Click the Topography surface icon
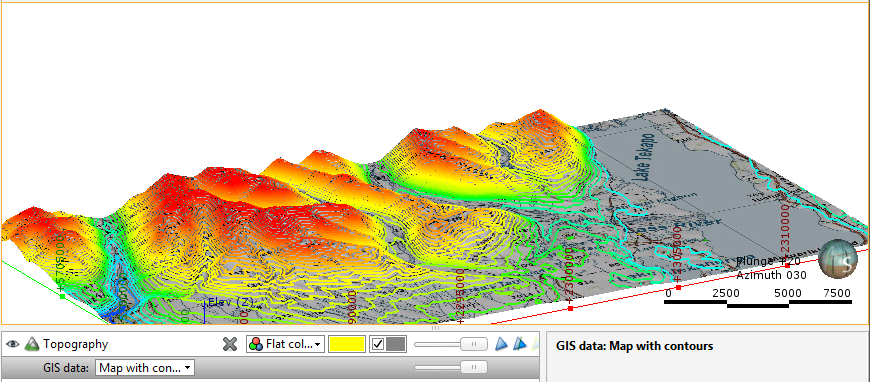 [32, 344]
